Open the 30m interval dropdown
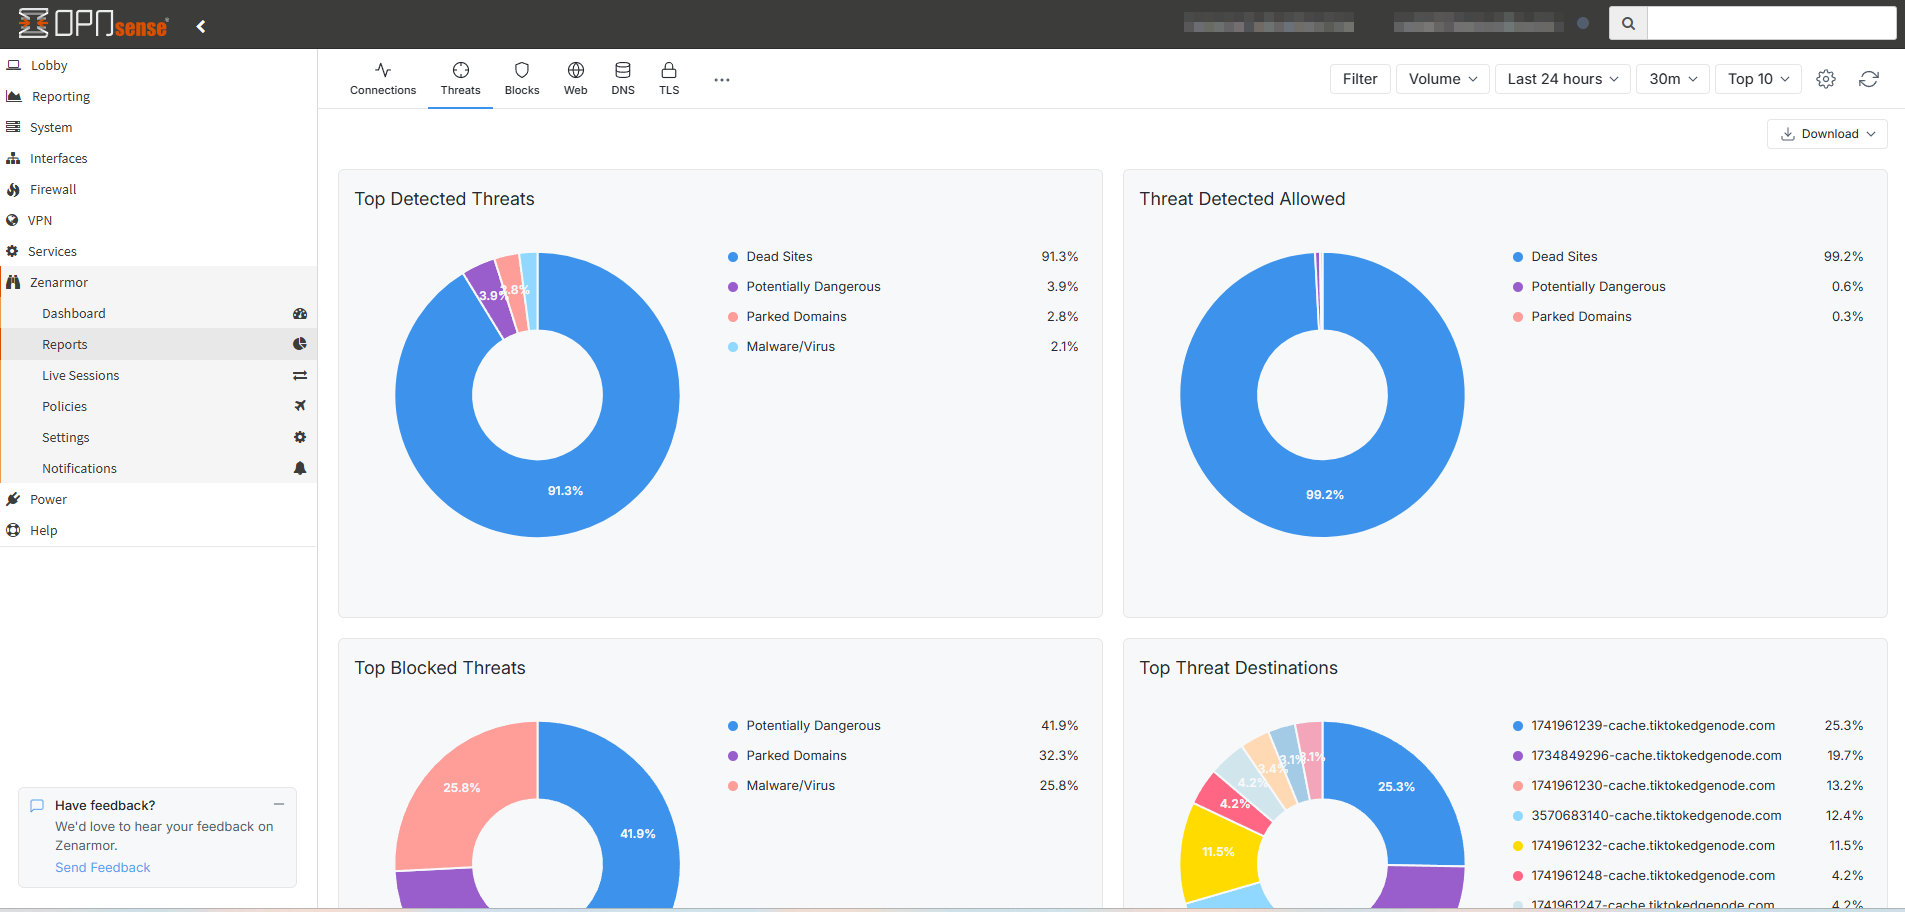Image resolution: width=1905 pixels, height=912 pixels. point(1673,79)
